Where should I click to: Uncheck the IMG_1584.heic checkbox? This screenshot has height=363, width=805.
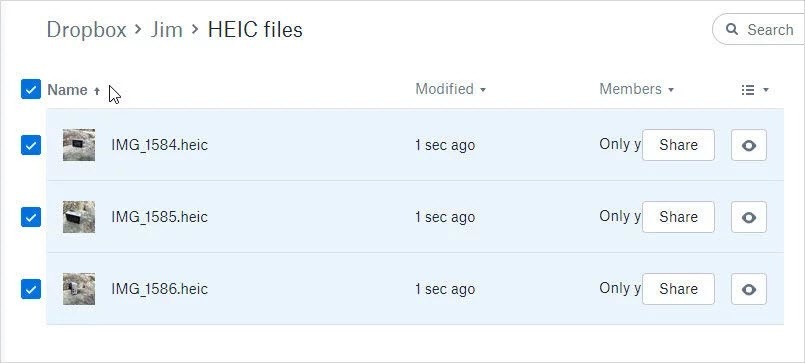tap(31, 145)
